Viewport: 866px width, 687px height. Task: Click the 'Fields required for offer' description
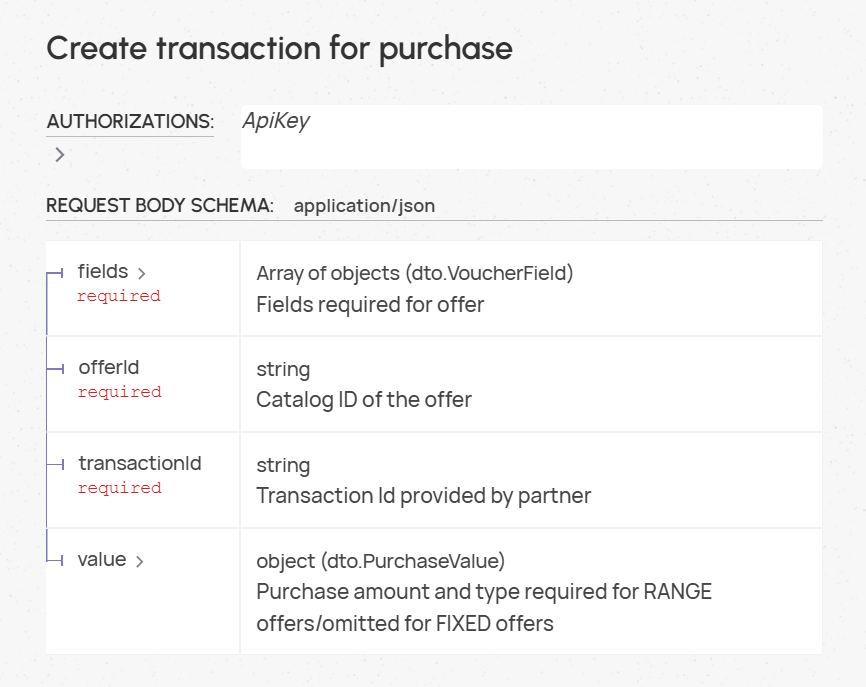[x=370, y=305]
